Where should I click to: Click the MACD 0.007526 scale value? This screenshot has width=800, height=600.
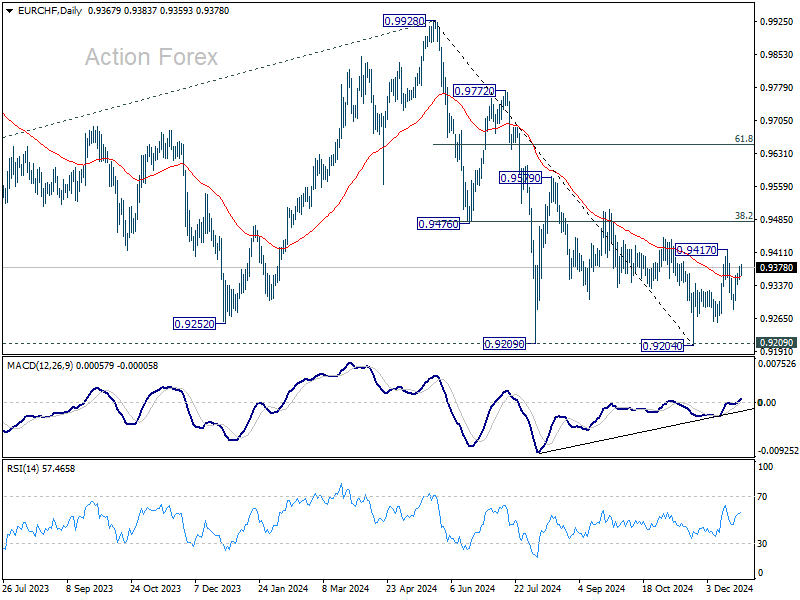[777, 364]
